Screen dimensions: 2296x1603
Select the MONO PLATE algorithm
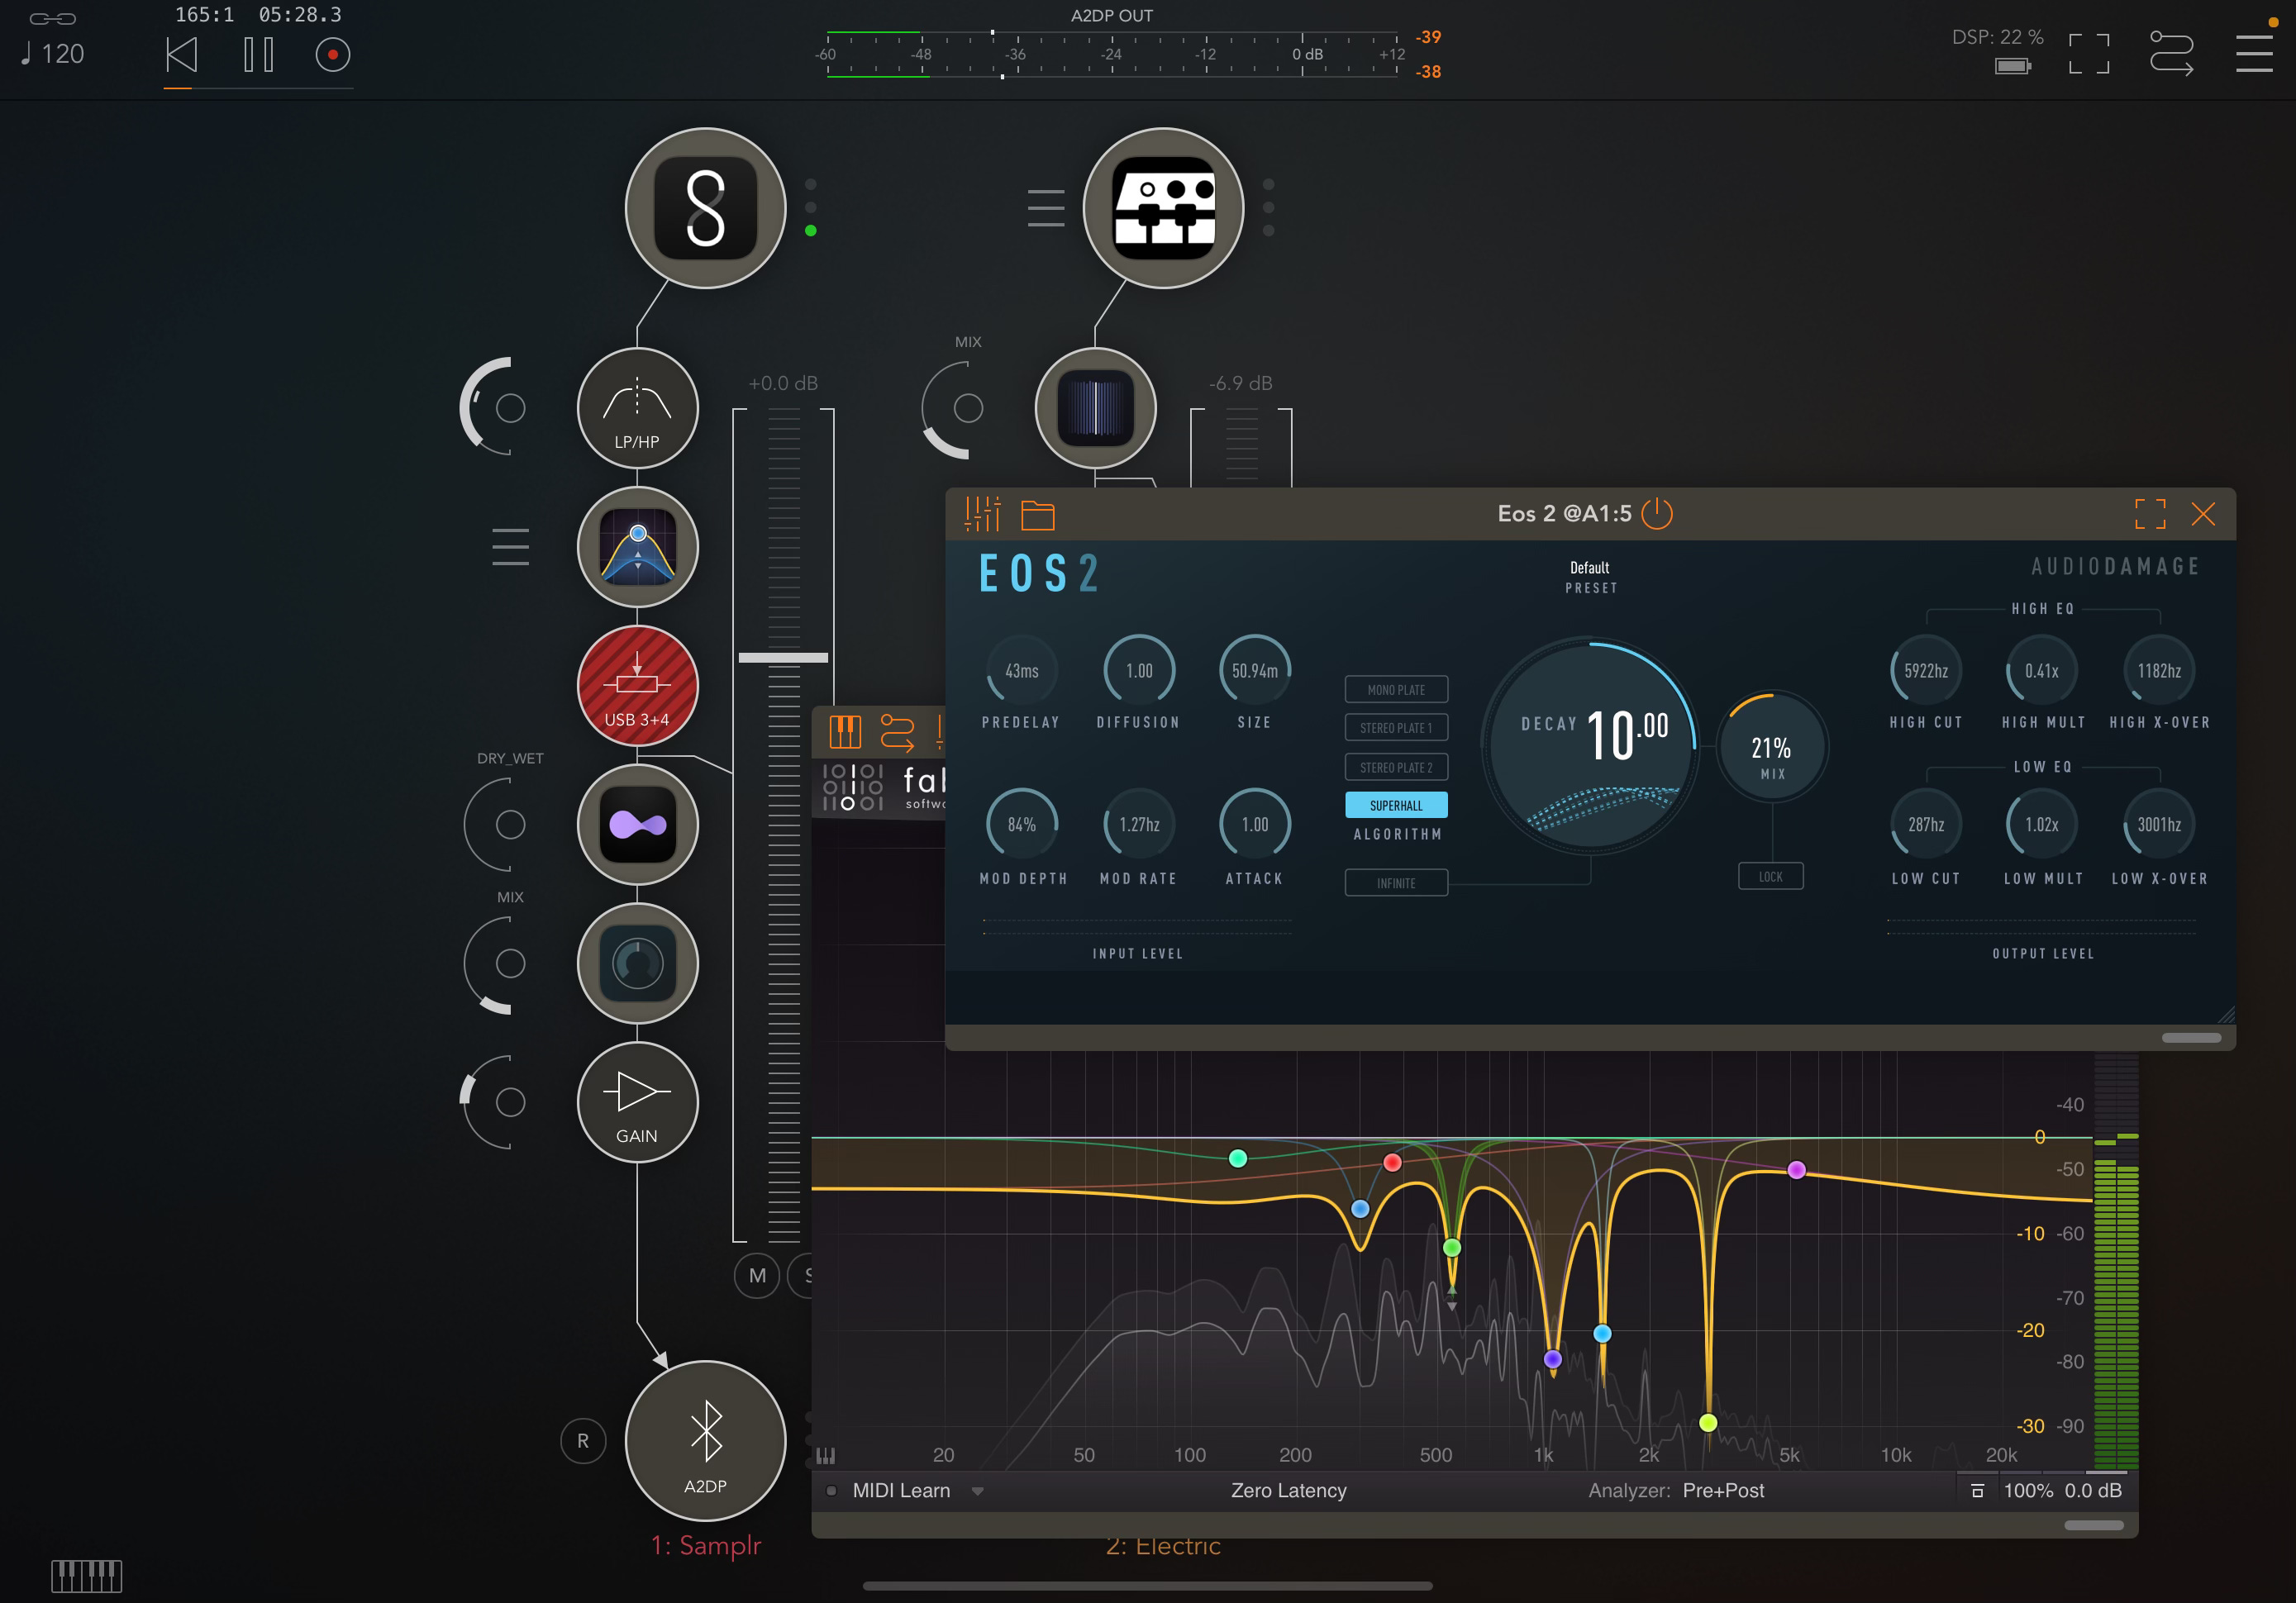coord(1396,690)
